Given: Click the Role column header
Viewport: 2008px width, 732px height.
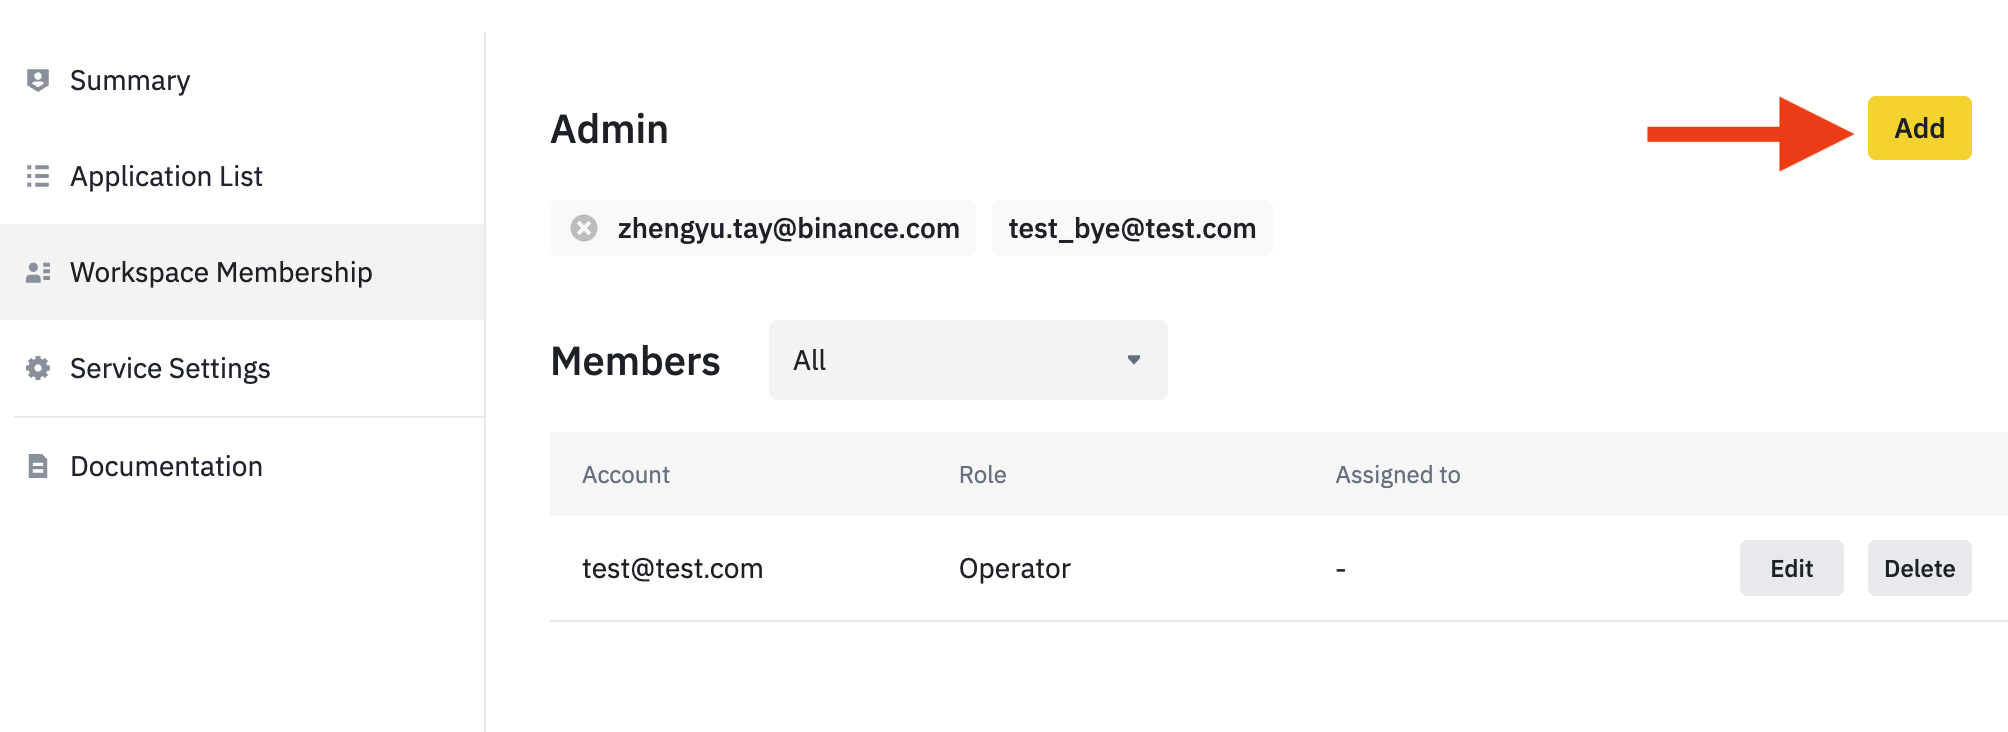Looking at the screenshot, I should (982, 474).
